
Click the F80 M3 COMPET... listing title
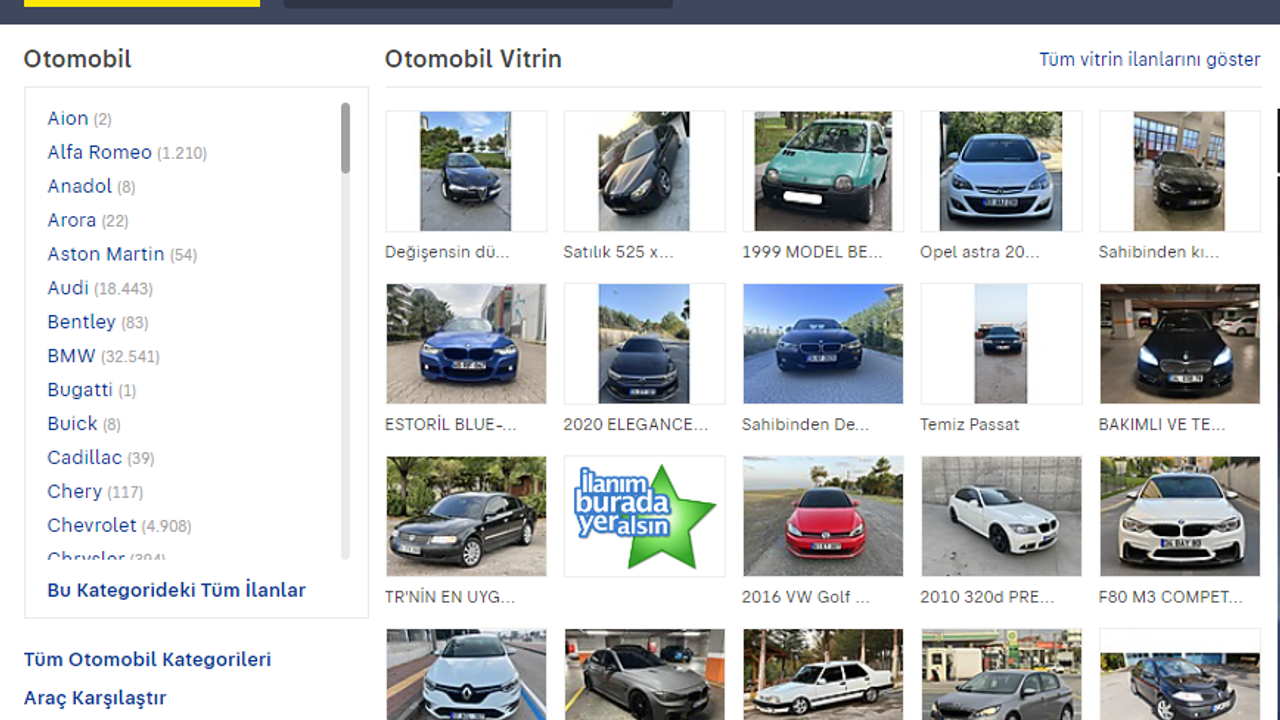(x=1170, y=597)
